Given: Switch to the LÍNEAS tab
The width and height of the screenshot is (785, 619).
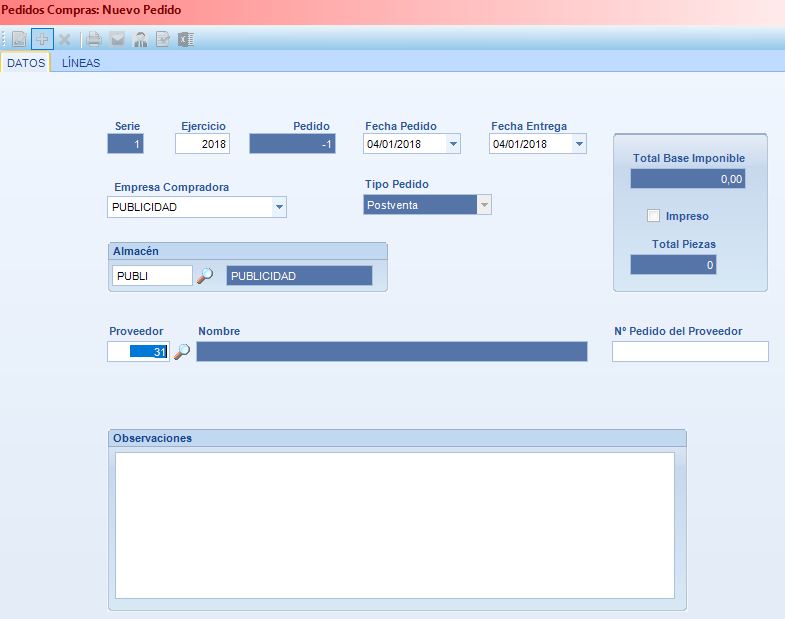Looking at the screenshot, I should click(x=81, y=62).
